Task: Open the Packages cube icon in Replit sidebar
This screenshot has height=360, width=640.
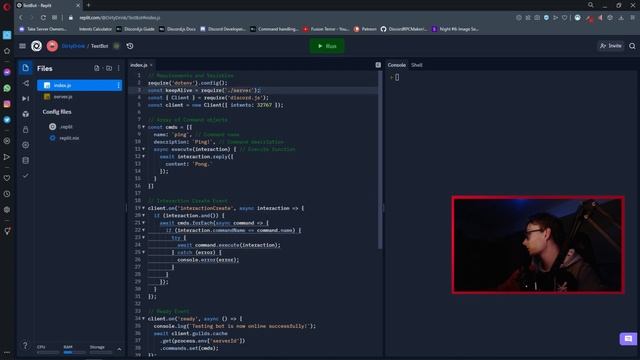Action: 25,114
